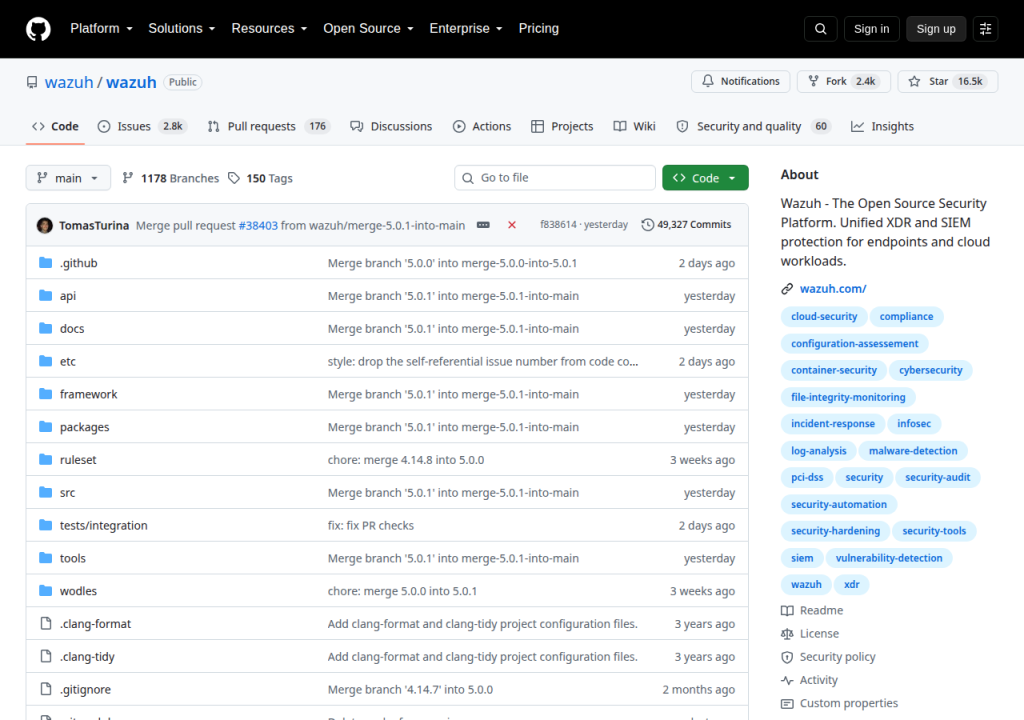Viewport: 1024px width, 720px height.
Task: Click the commits history clock icon
Action: tap(647, 225)
